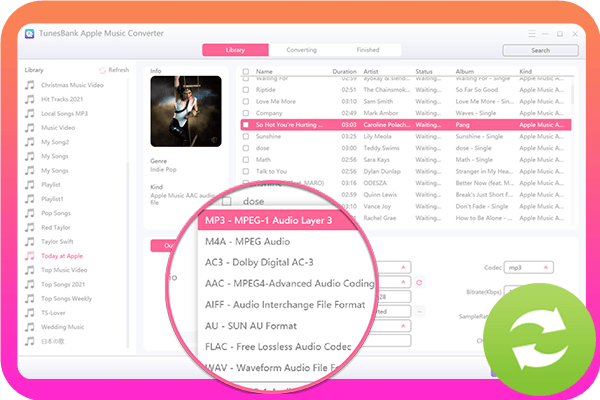This screenshot has height=400, width=600.
Task: Click the Stranger in My Hea... album cell
Action: 484,171
